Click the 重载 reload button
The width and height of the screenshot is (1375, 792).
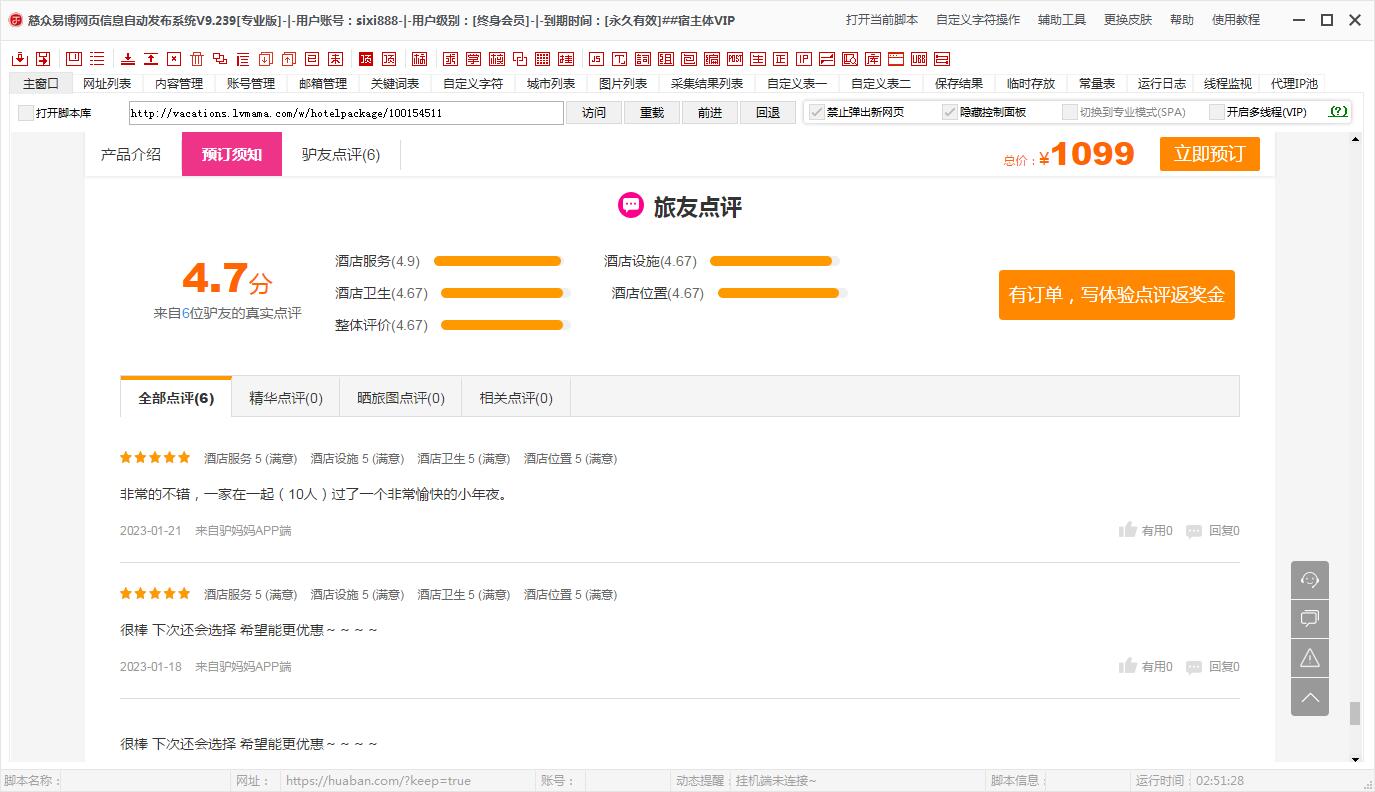pos(652,113)
